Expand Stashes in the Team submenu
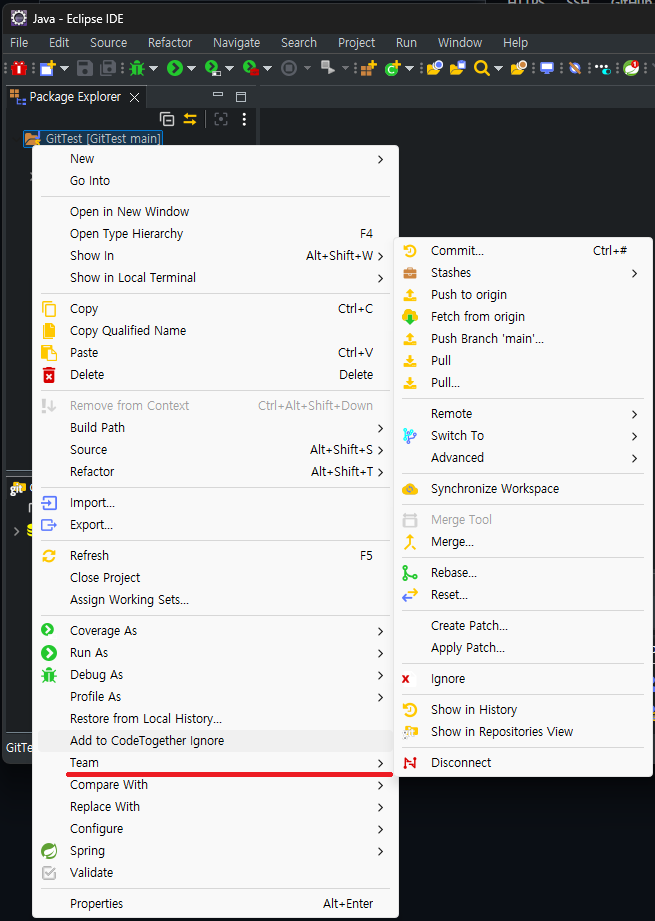Screen dimensions: 655x921 [x=523, y=273]
